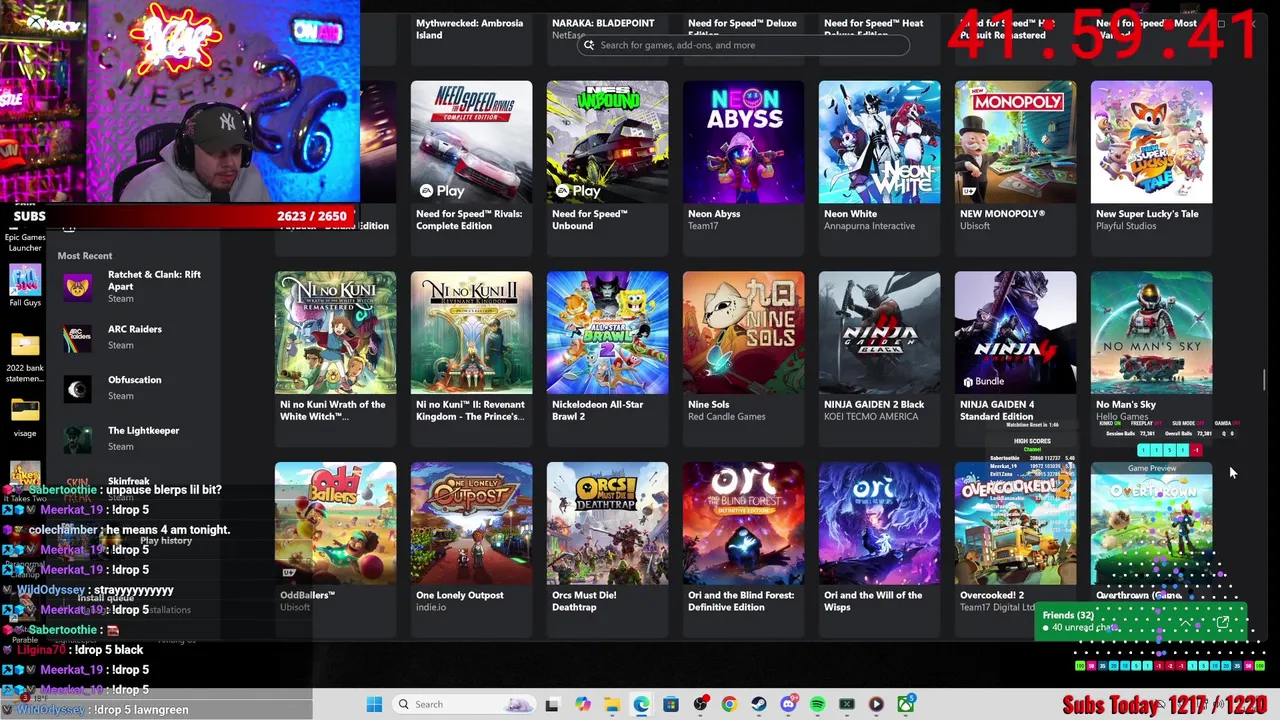Open Fall Guys desktop shortcut
The image size is (1280, 720).
tap(25, 284)
